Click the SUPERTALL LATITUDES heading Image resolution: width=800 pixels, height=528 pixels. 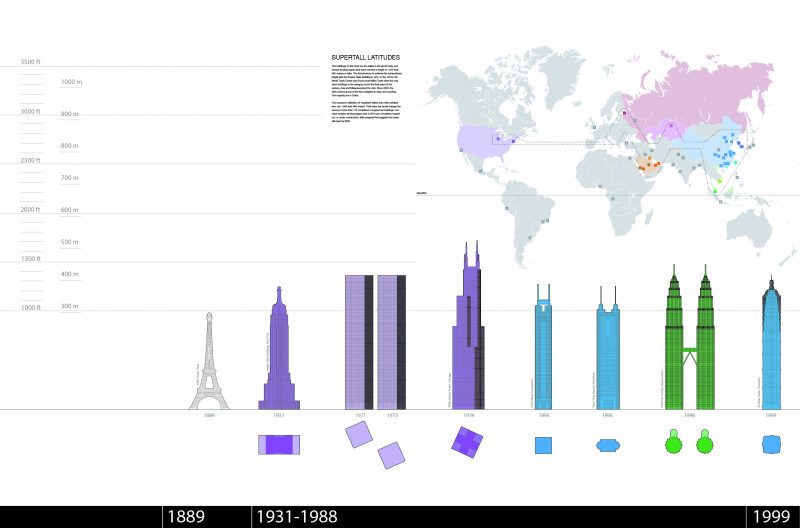[366, 58]
